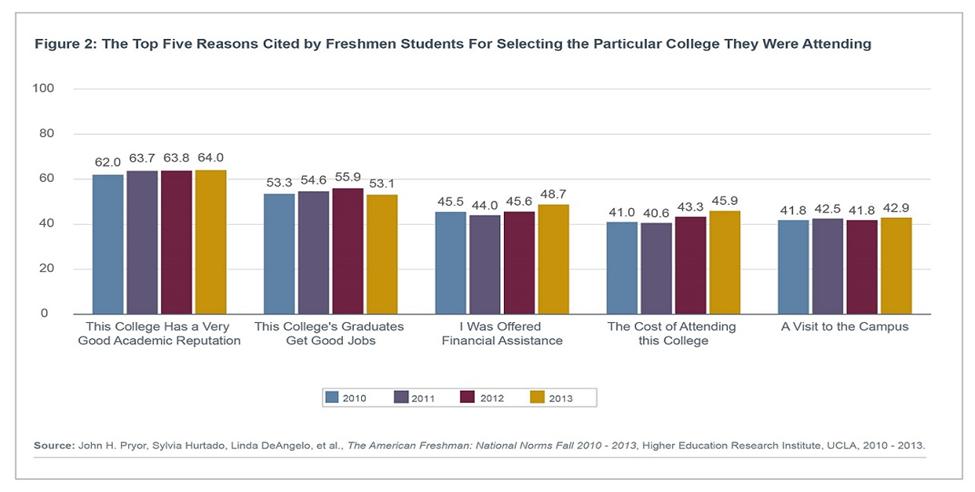The height and width of the screenshot is (492, 975).
Task: Click the 48.7 data label
Action: coord(554,192)
